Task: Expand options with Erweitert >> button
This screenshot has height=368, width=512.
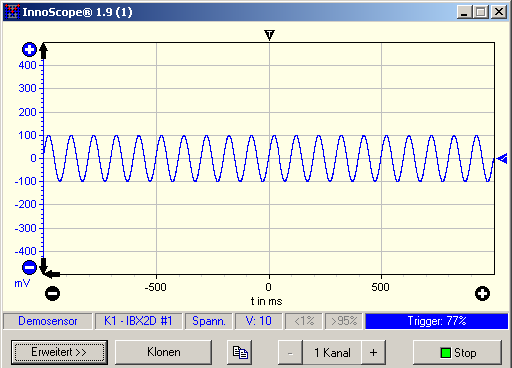Action: click(x=59, y=352)
